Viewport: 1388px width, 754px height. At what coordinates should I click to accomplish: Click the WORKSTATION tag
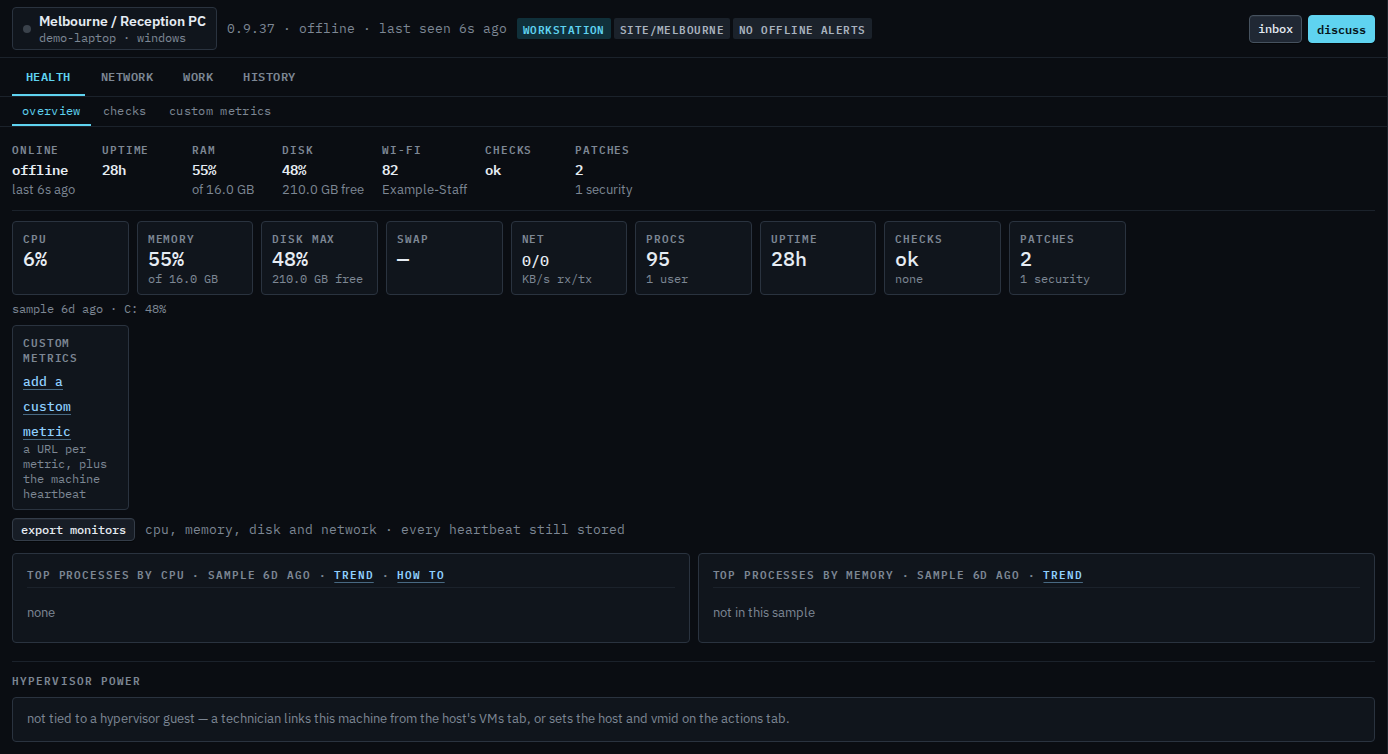(564, 30)
